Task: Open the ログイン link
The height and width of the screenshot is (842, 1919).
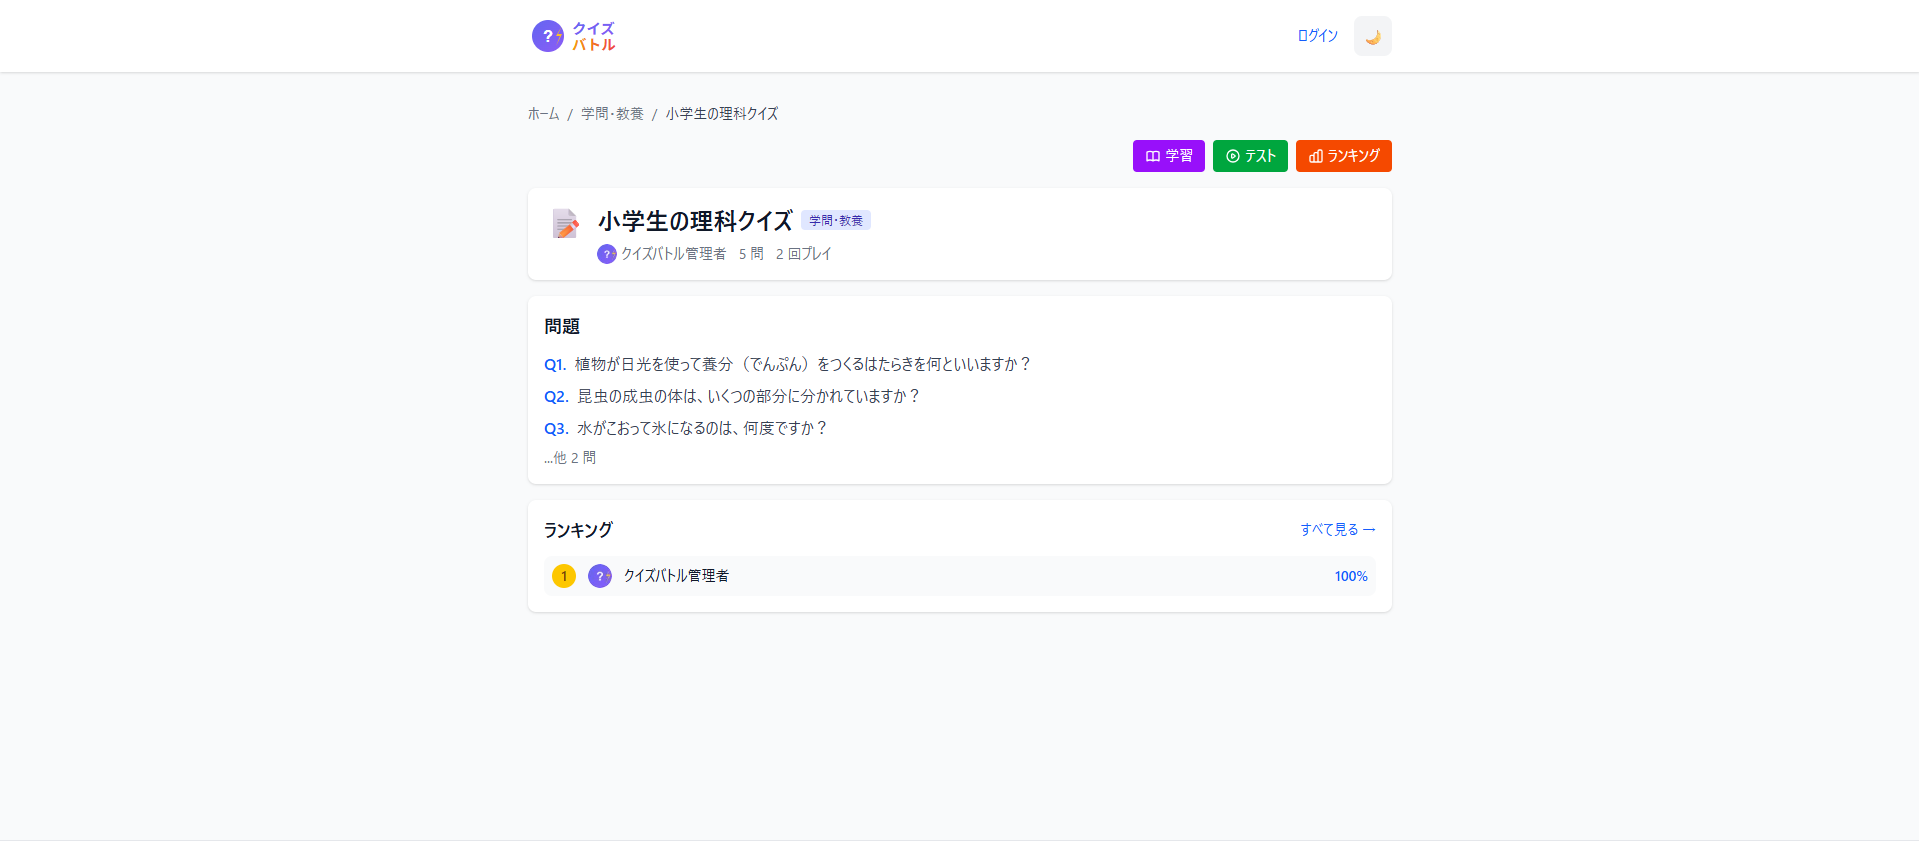Action: click(x=1317, y=36)
